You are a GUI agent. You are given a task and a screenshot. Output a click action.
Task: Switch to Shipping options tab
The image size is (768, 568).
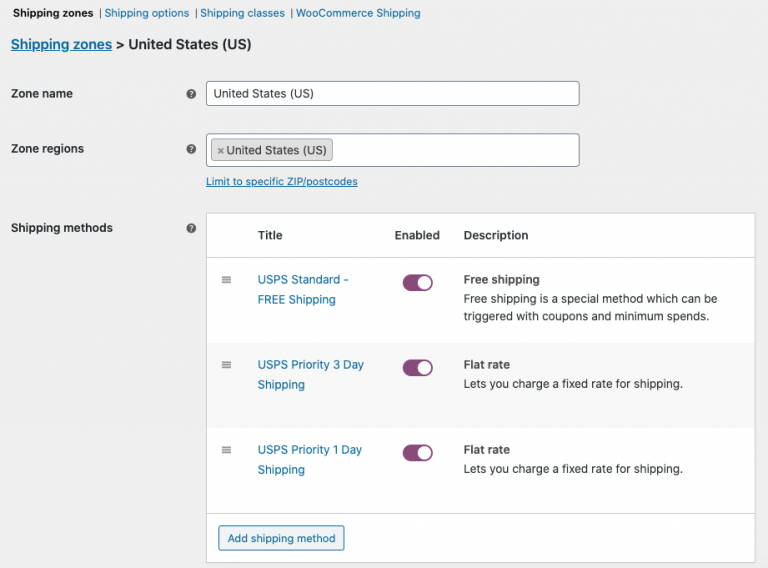(x=147, y=13)
